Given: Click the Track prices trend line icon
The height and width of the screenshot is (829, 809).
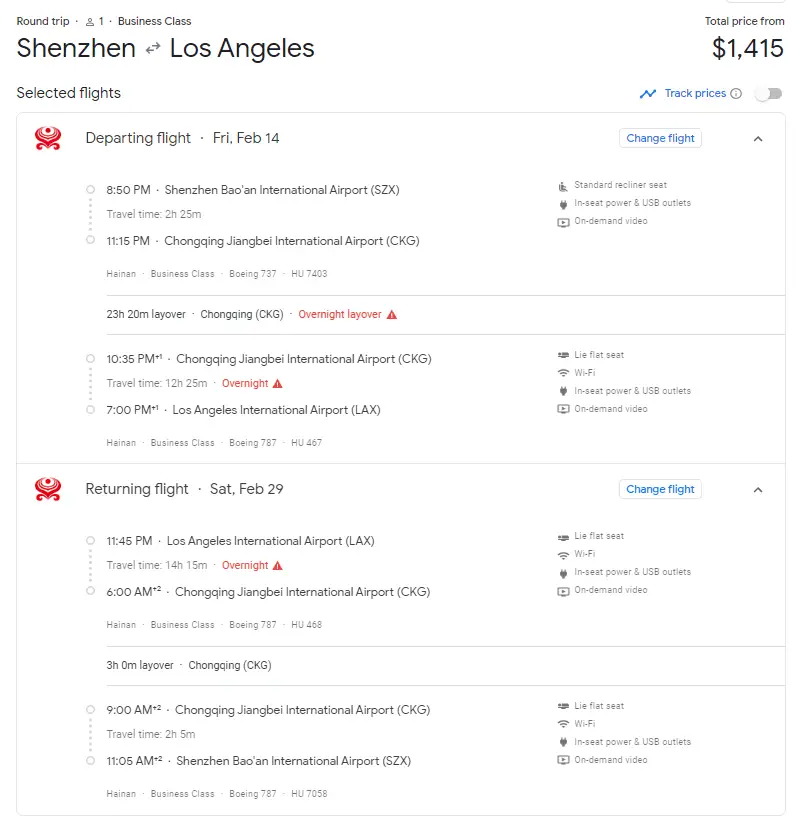Looking at the screenshot, I should pyautogui.click(x=648, y=94).
